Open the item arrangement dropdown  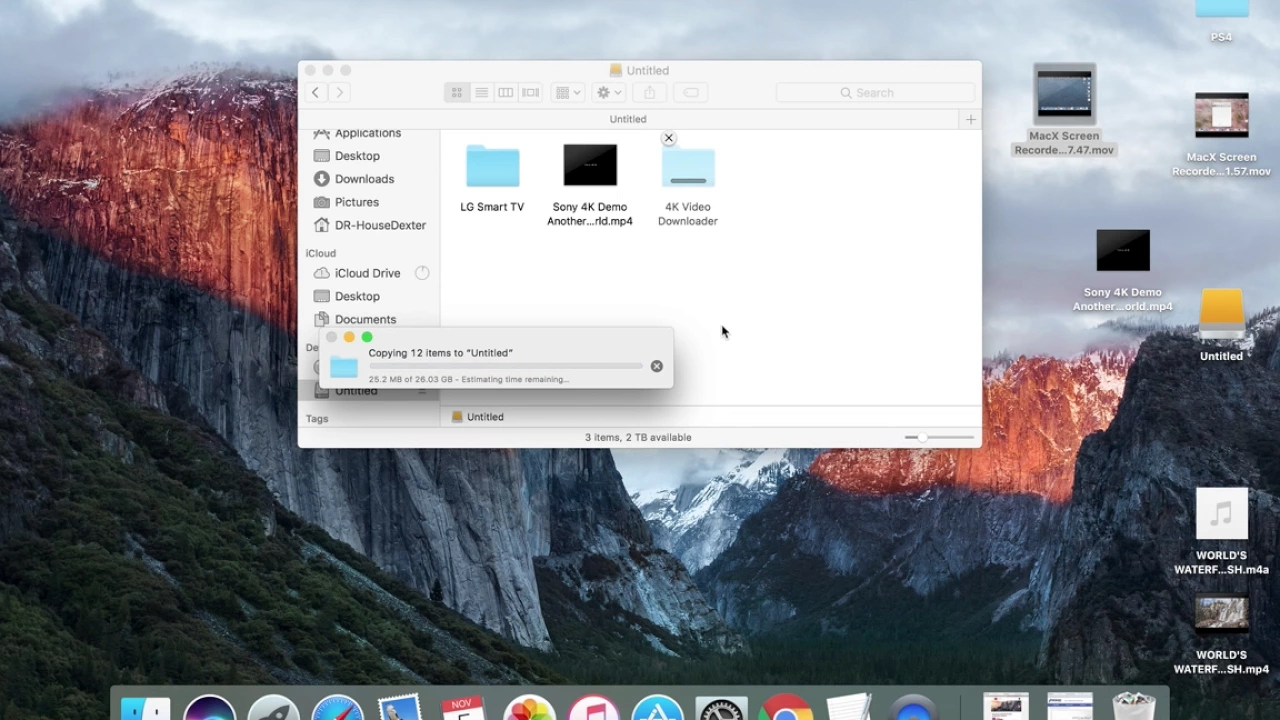(x=568, y=92)
